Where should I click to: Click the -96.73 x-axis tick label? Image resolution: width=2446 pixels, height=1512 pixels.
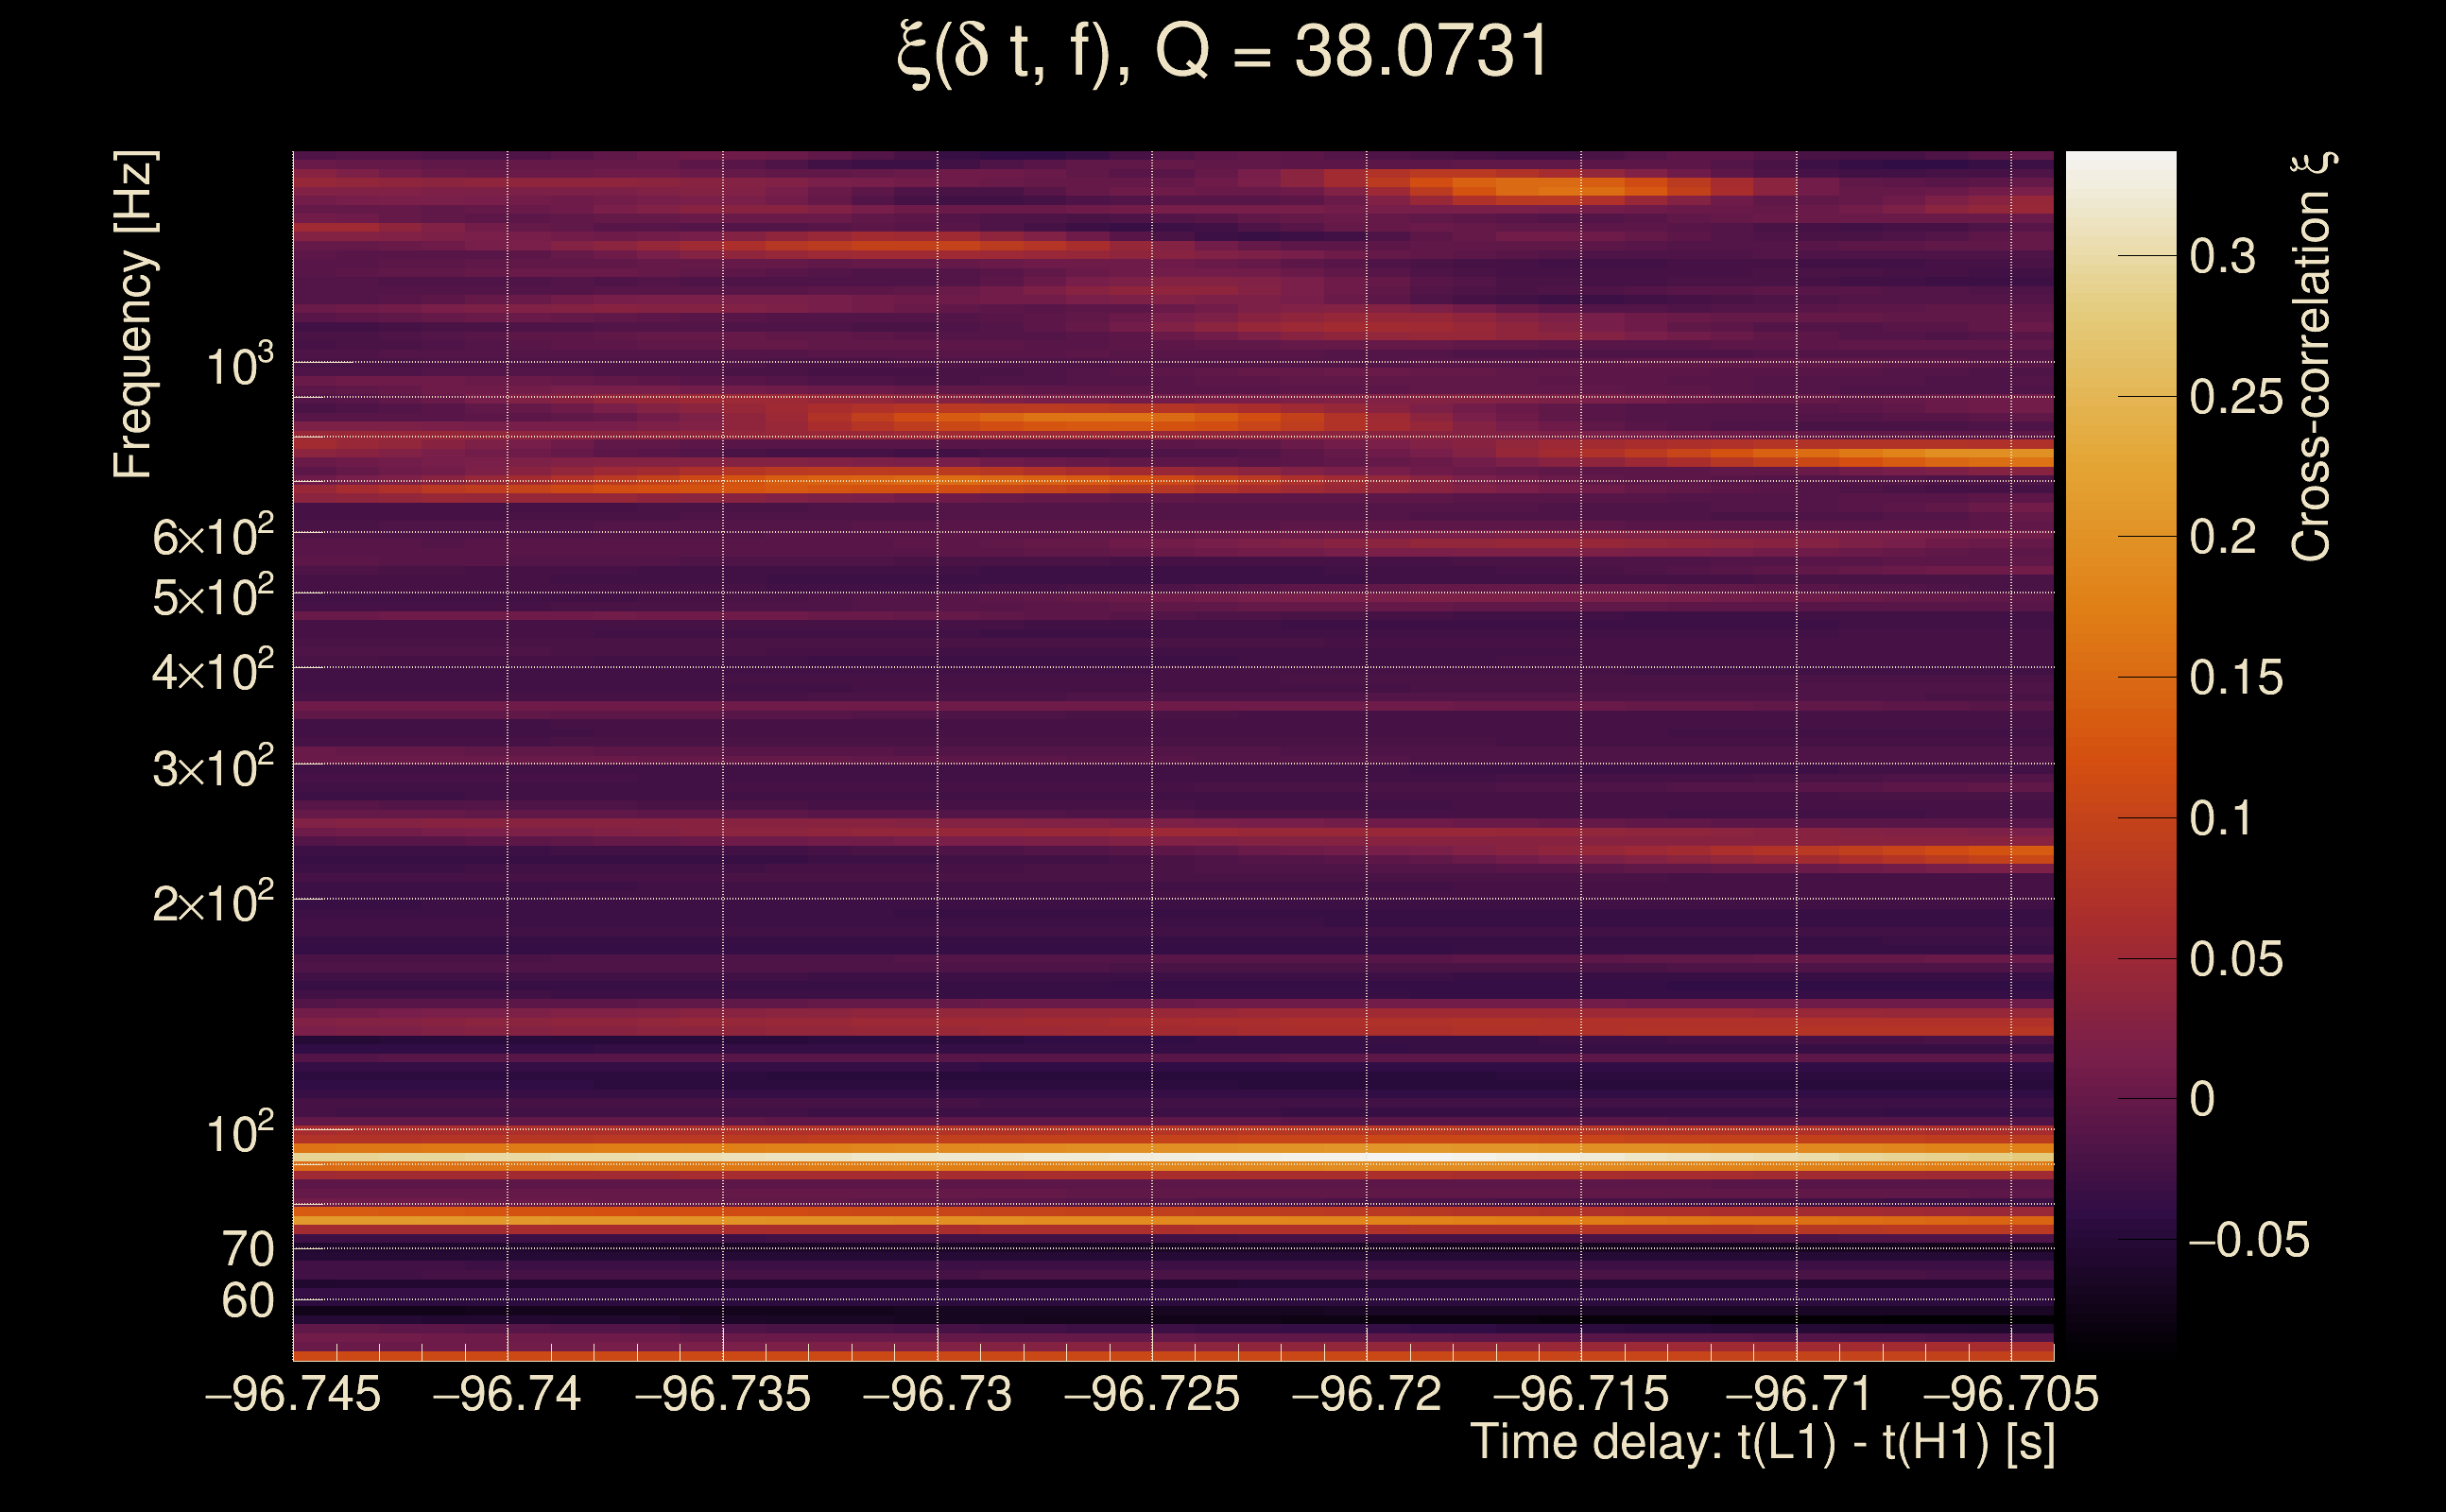point(937,1394)
